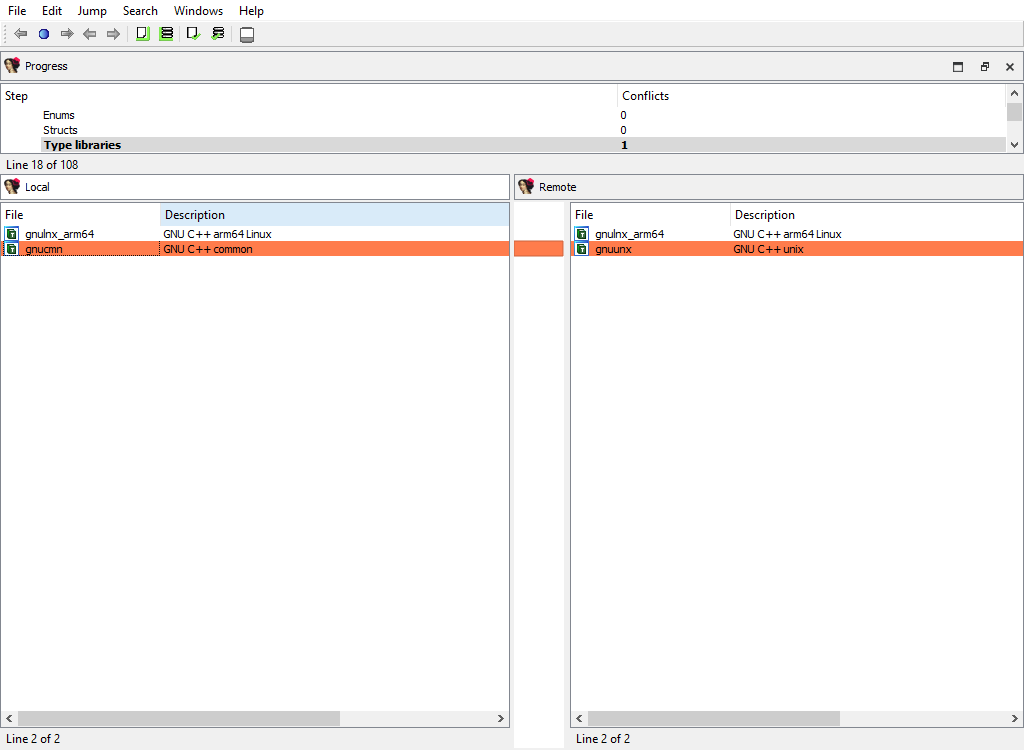Open the File menu
Image resolution: width=1024 pixels, height=750 pixels.
pyautogui.click(x=17, y=11)
